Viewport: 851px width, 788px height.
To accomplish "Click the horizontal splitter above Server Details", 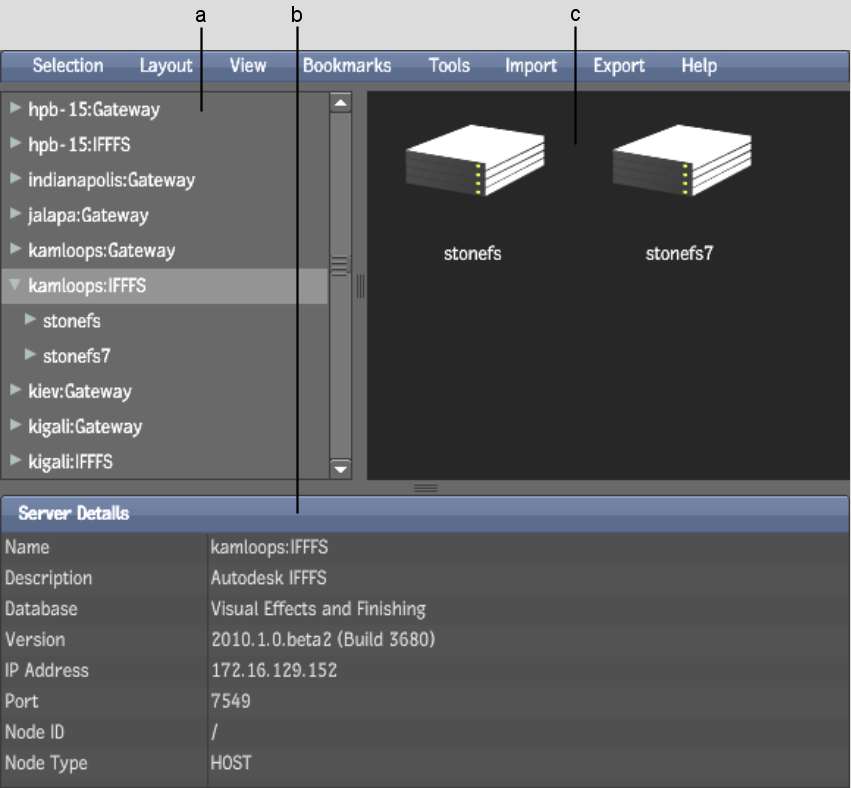I will 426,487.
